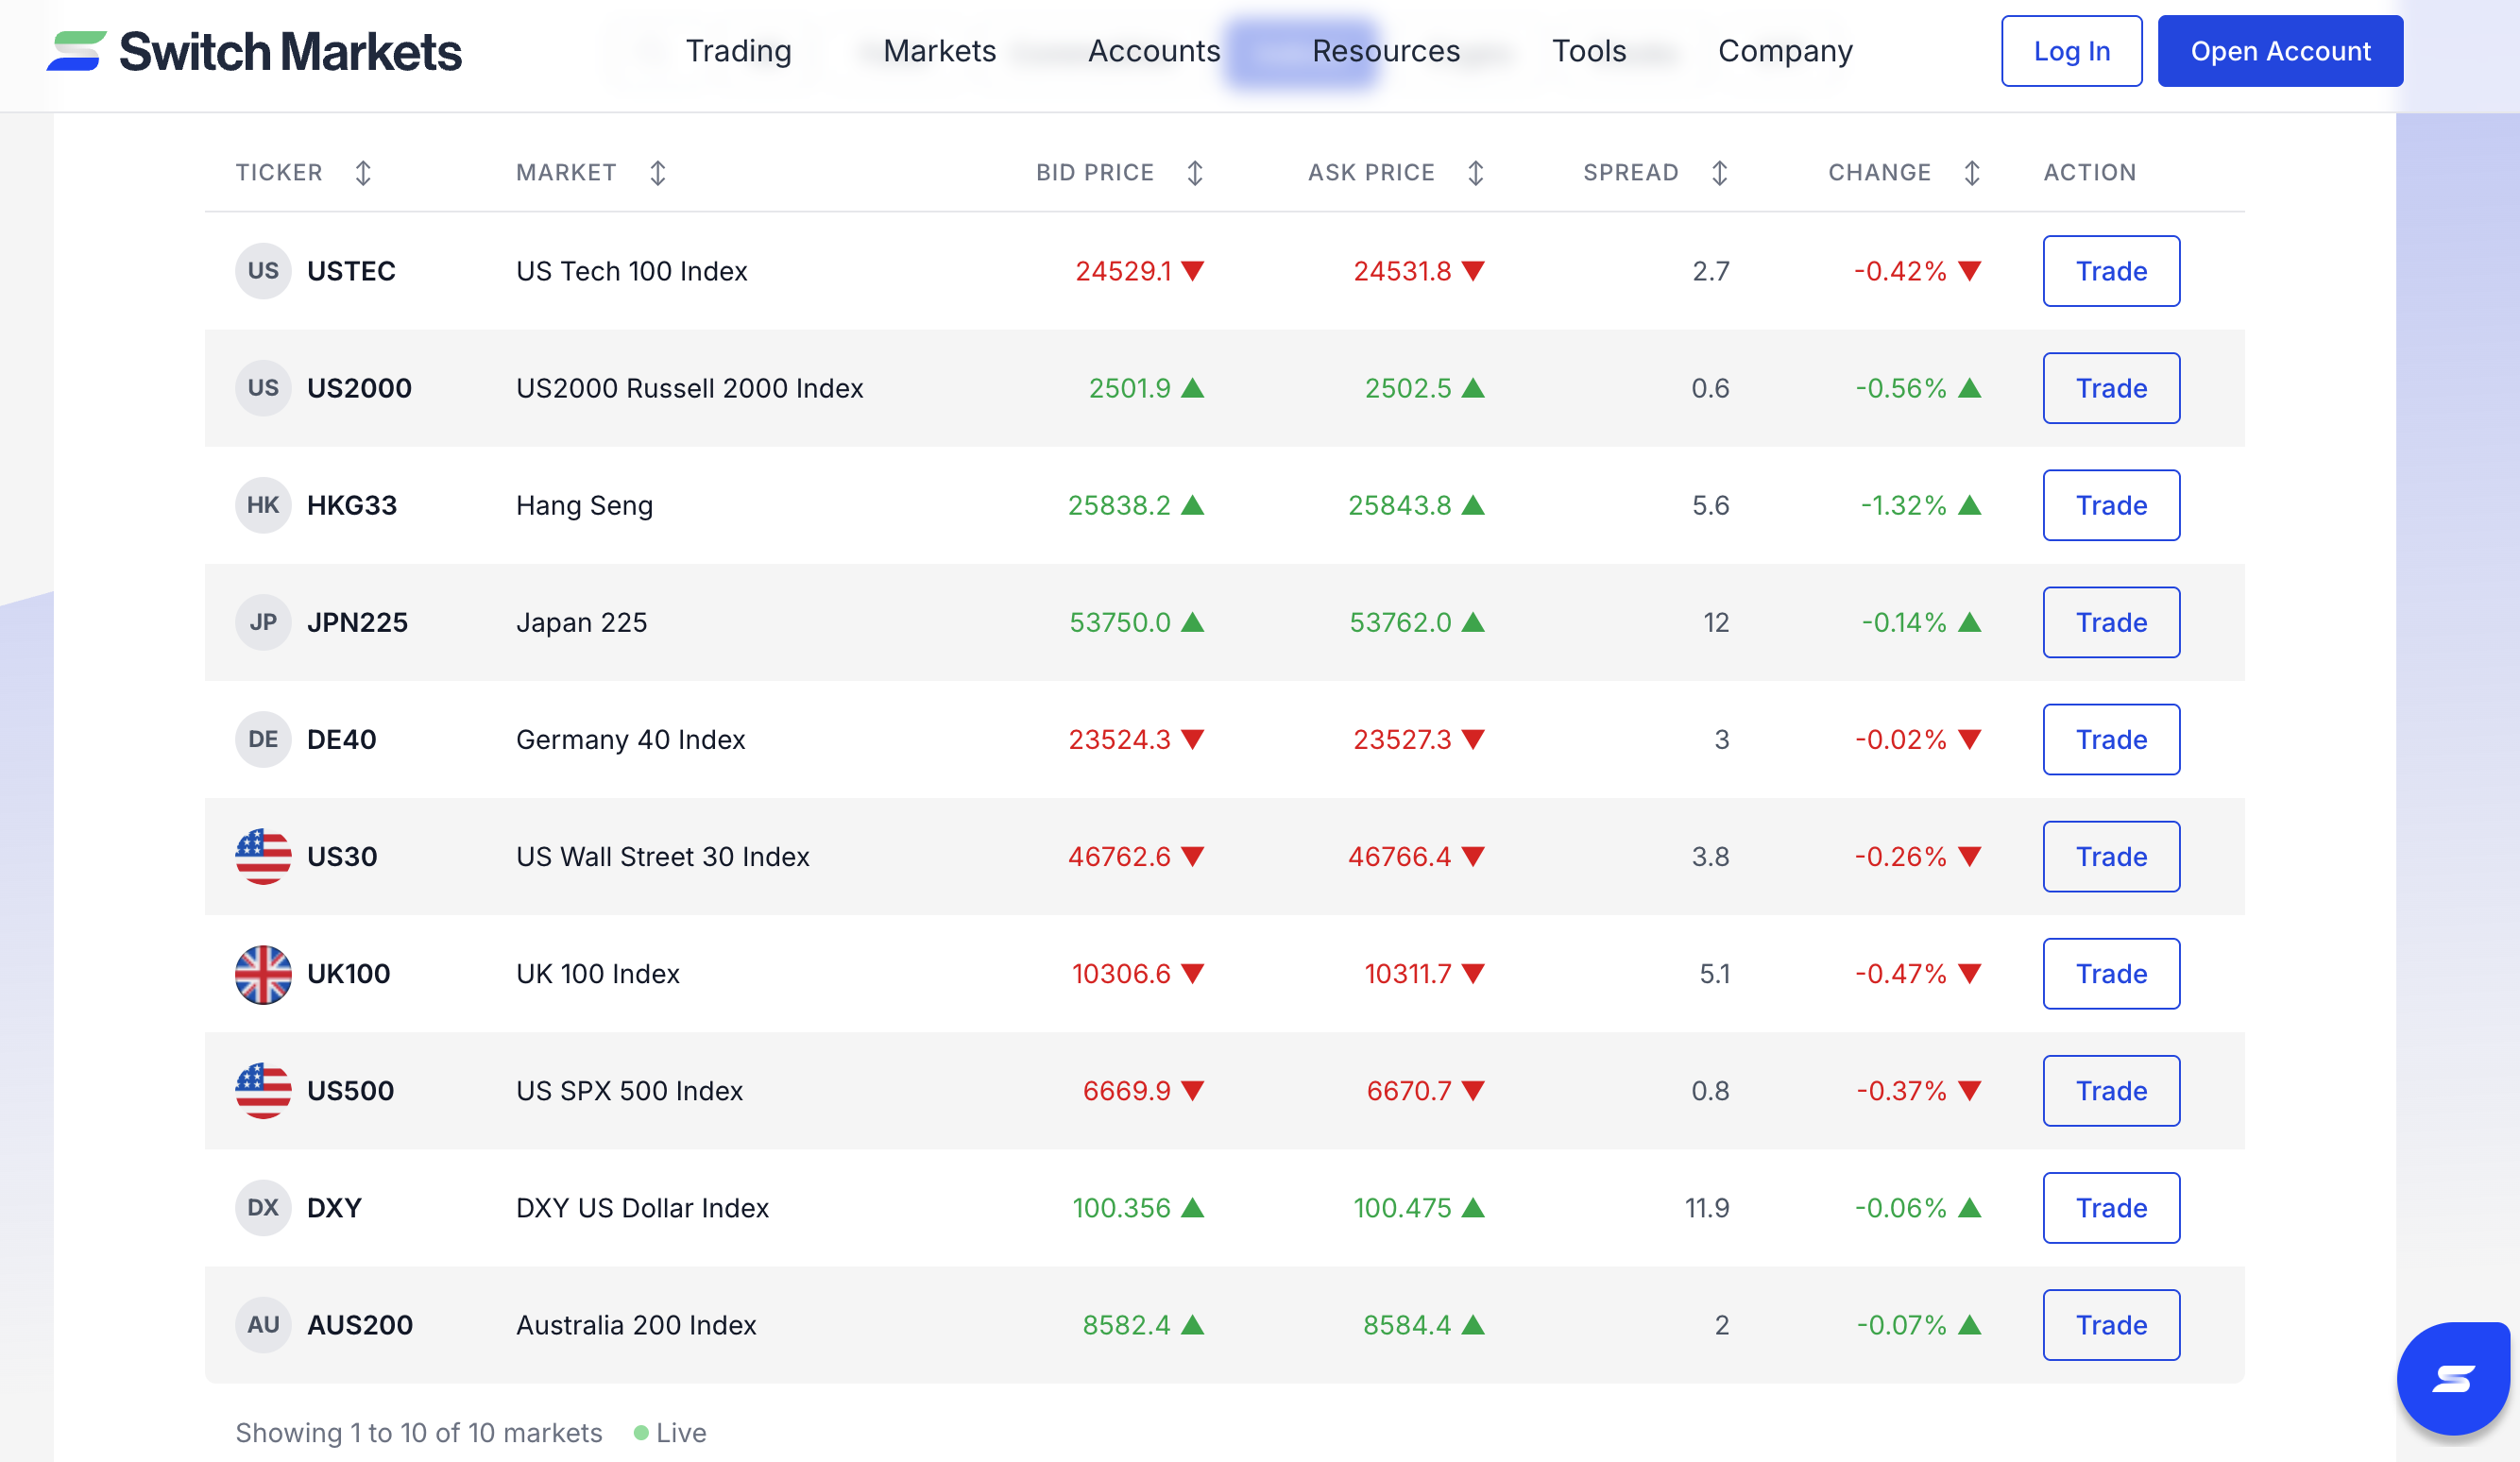Screen dimensions: 2520x1462
Task: Click the red down arrow beside USTEC bid price
Action: [x=1193, y=270]
